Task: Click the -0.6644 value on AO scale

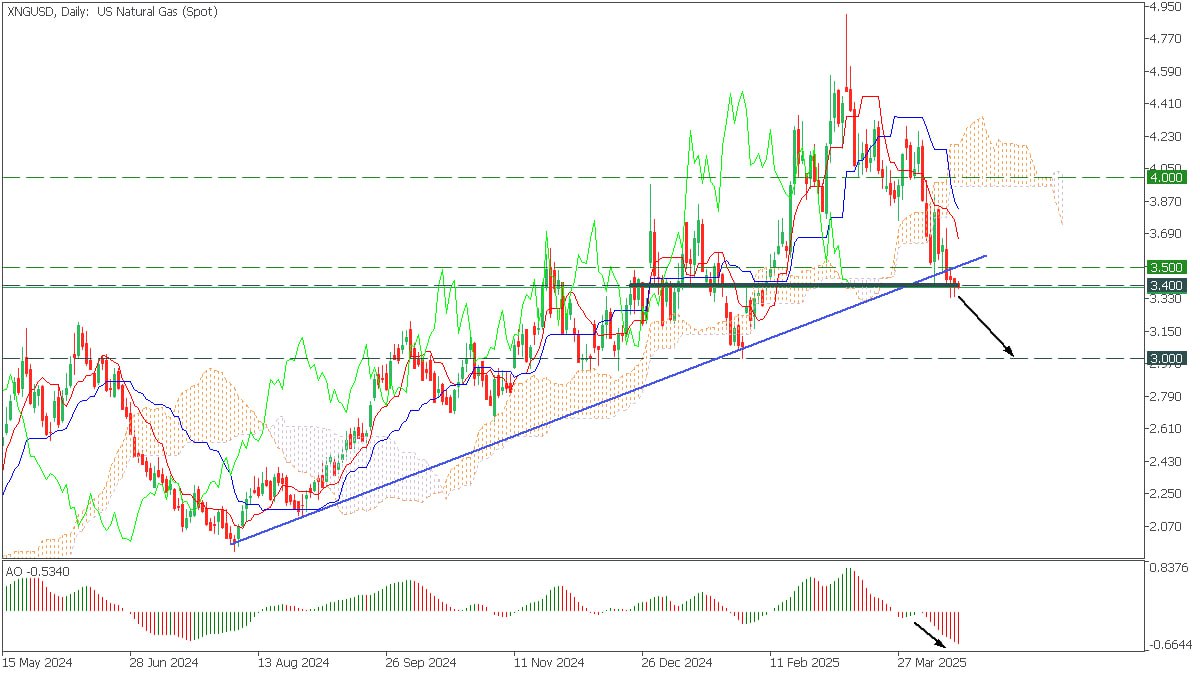Action: coord(1168,645)
